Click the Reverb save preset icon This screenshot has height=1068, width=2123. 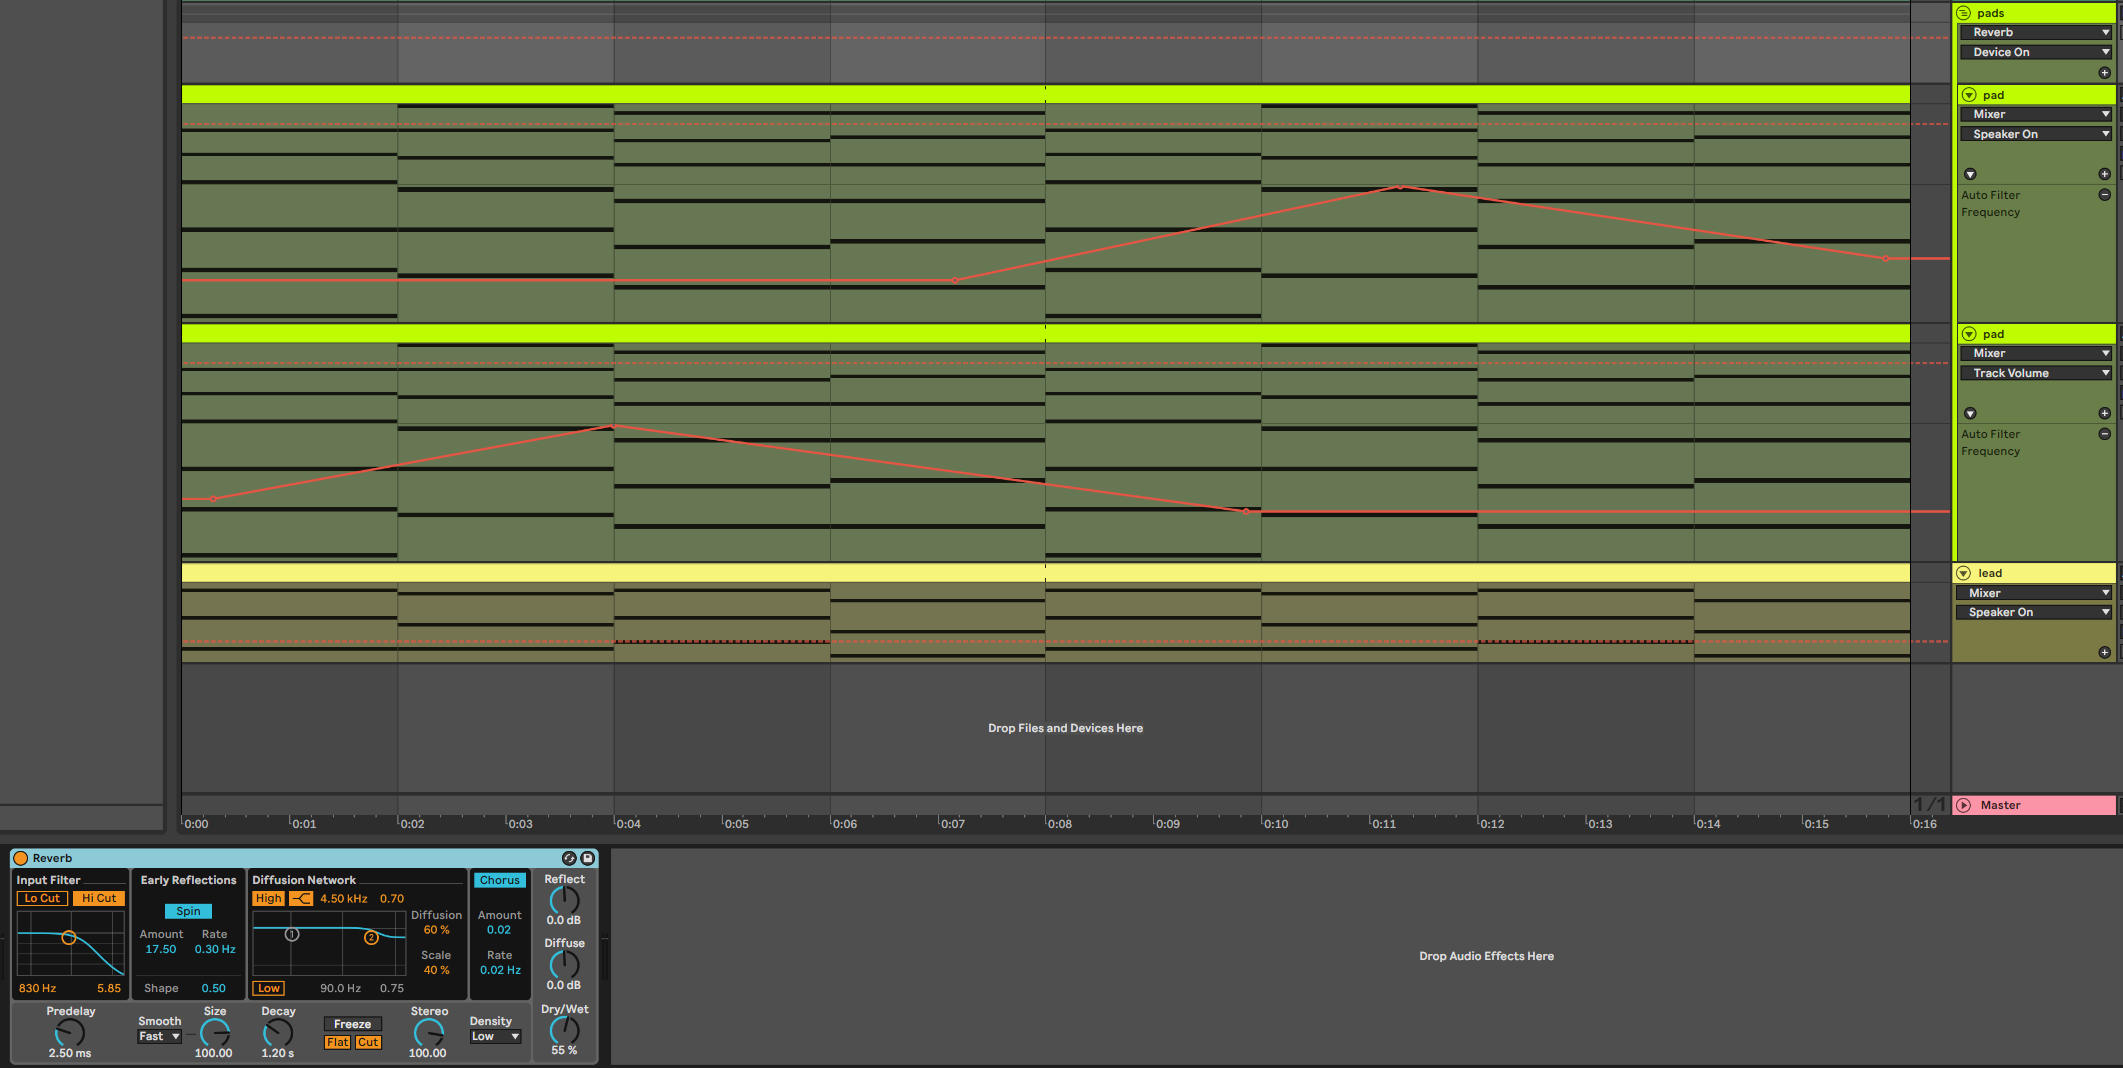(588, 858)
